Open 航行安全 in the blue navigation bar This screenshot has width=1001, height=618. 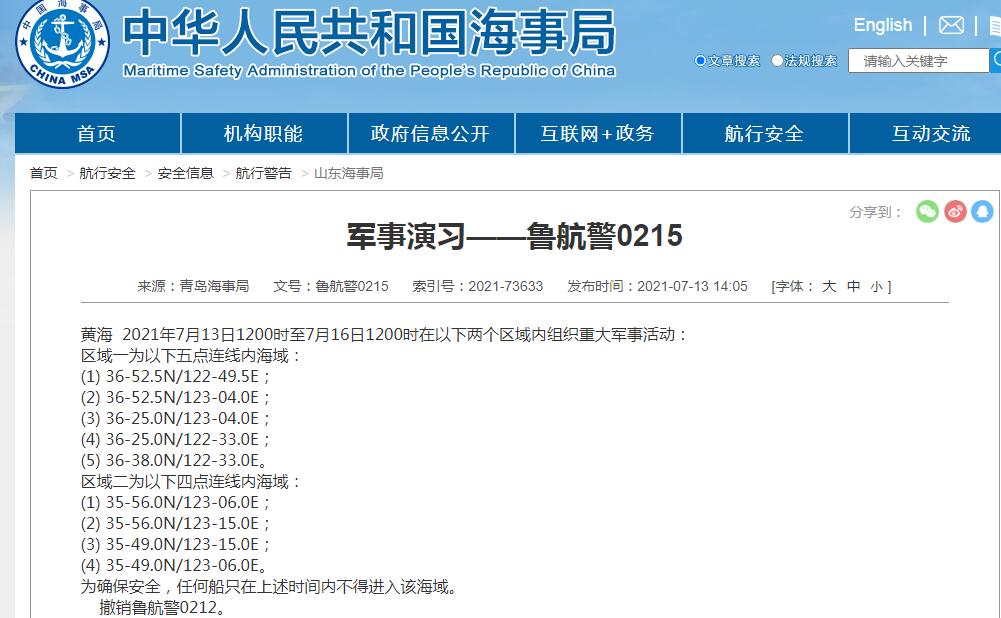pos(764,133)
